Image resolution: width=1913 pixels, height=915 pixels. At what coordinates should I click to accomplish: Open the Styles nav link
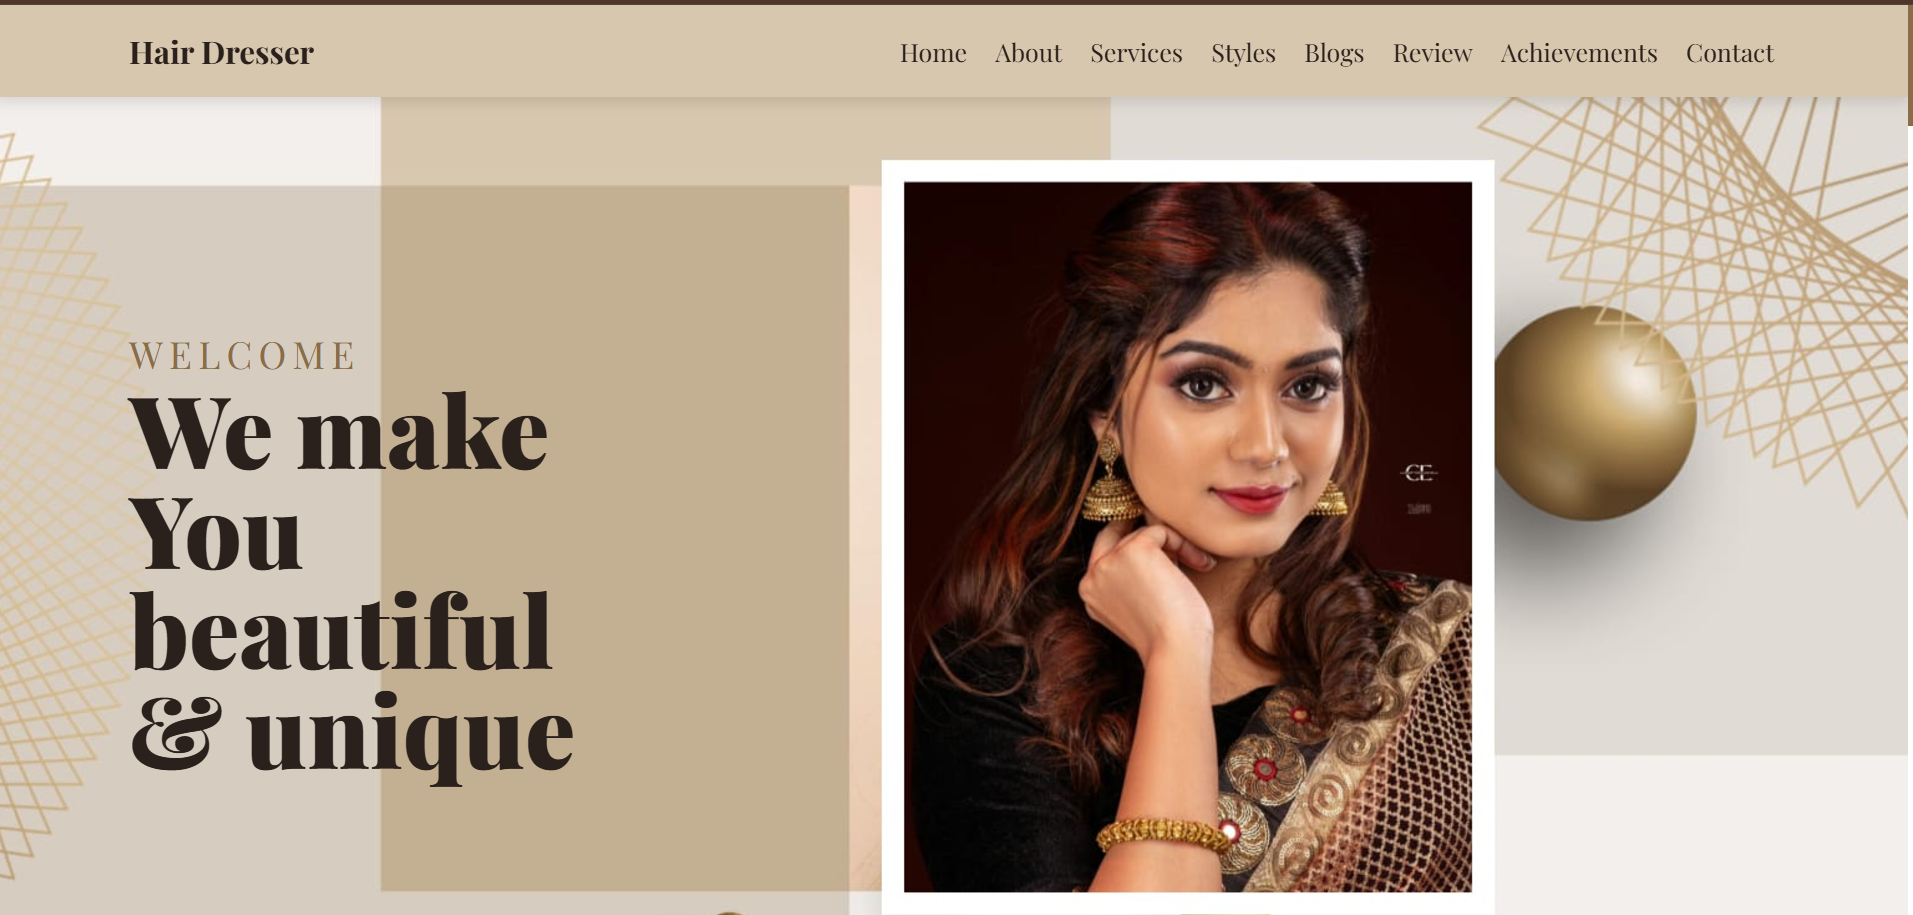[x=1243, y=53]
